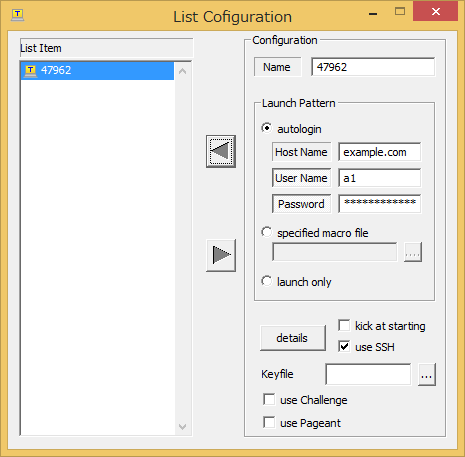Click list scrollbar down arrow

(x=182, y=426)
